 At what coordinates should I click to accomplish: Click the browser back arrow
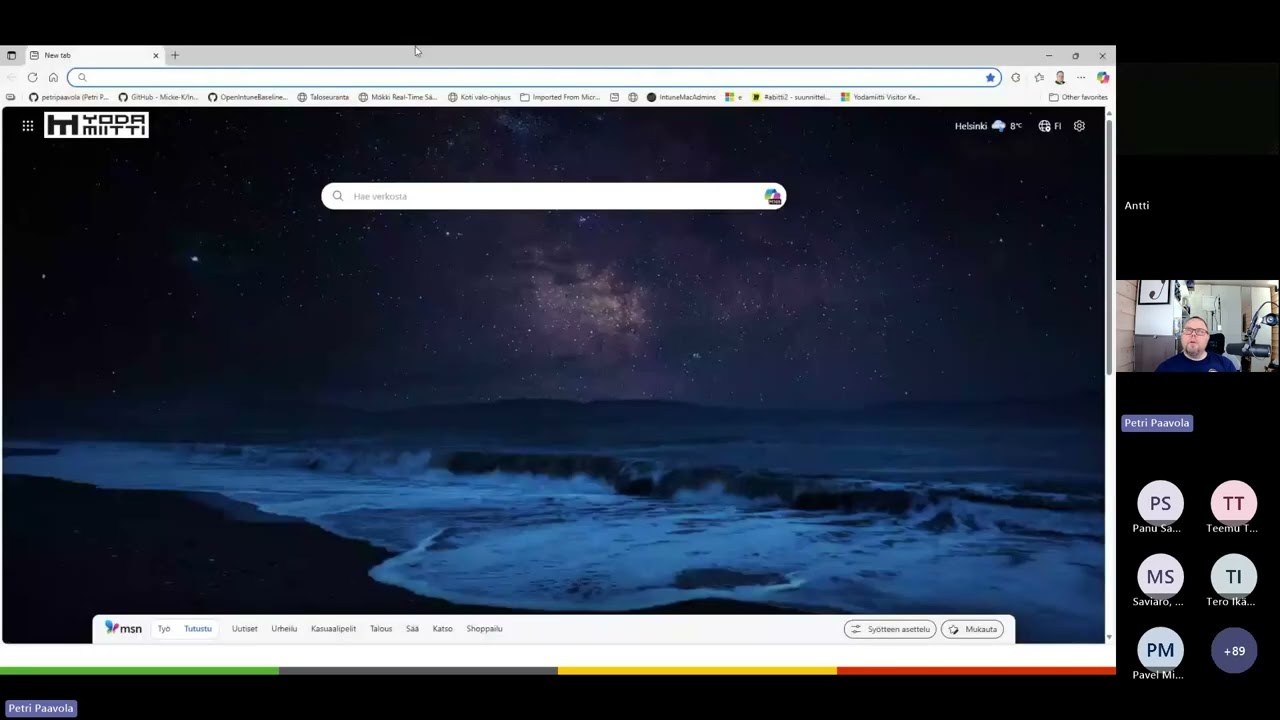click(12, 77)
